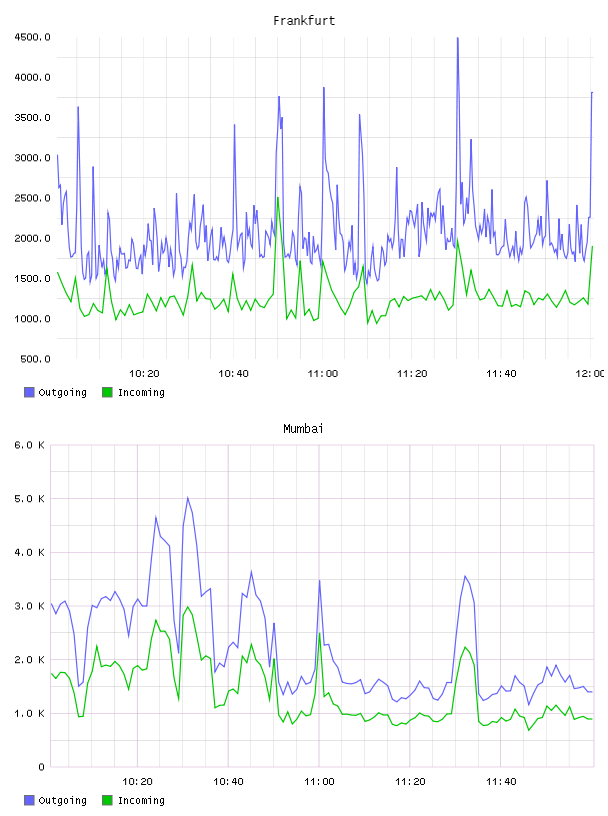Screen dimensions: 608x816
Task: Click the 11:00 time label in Mumbai
Action: tap(319, 782)
